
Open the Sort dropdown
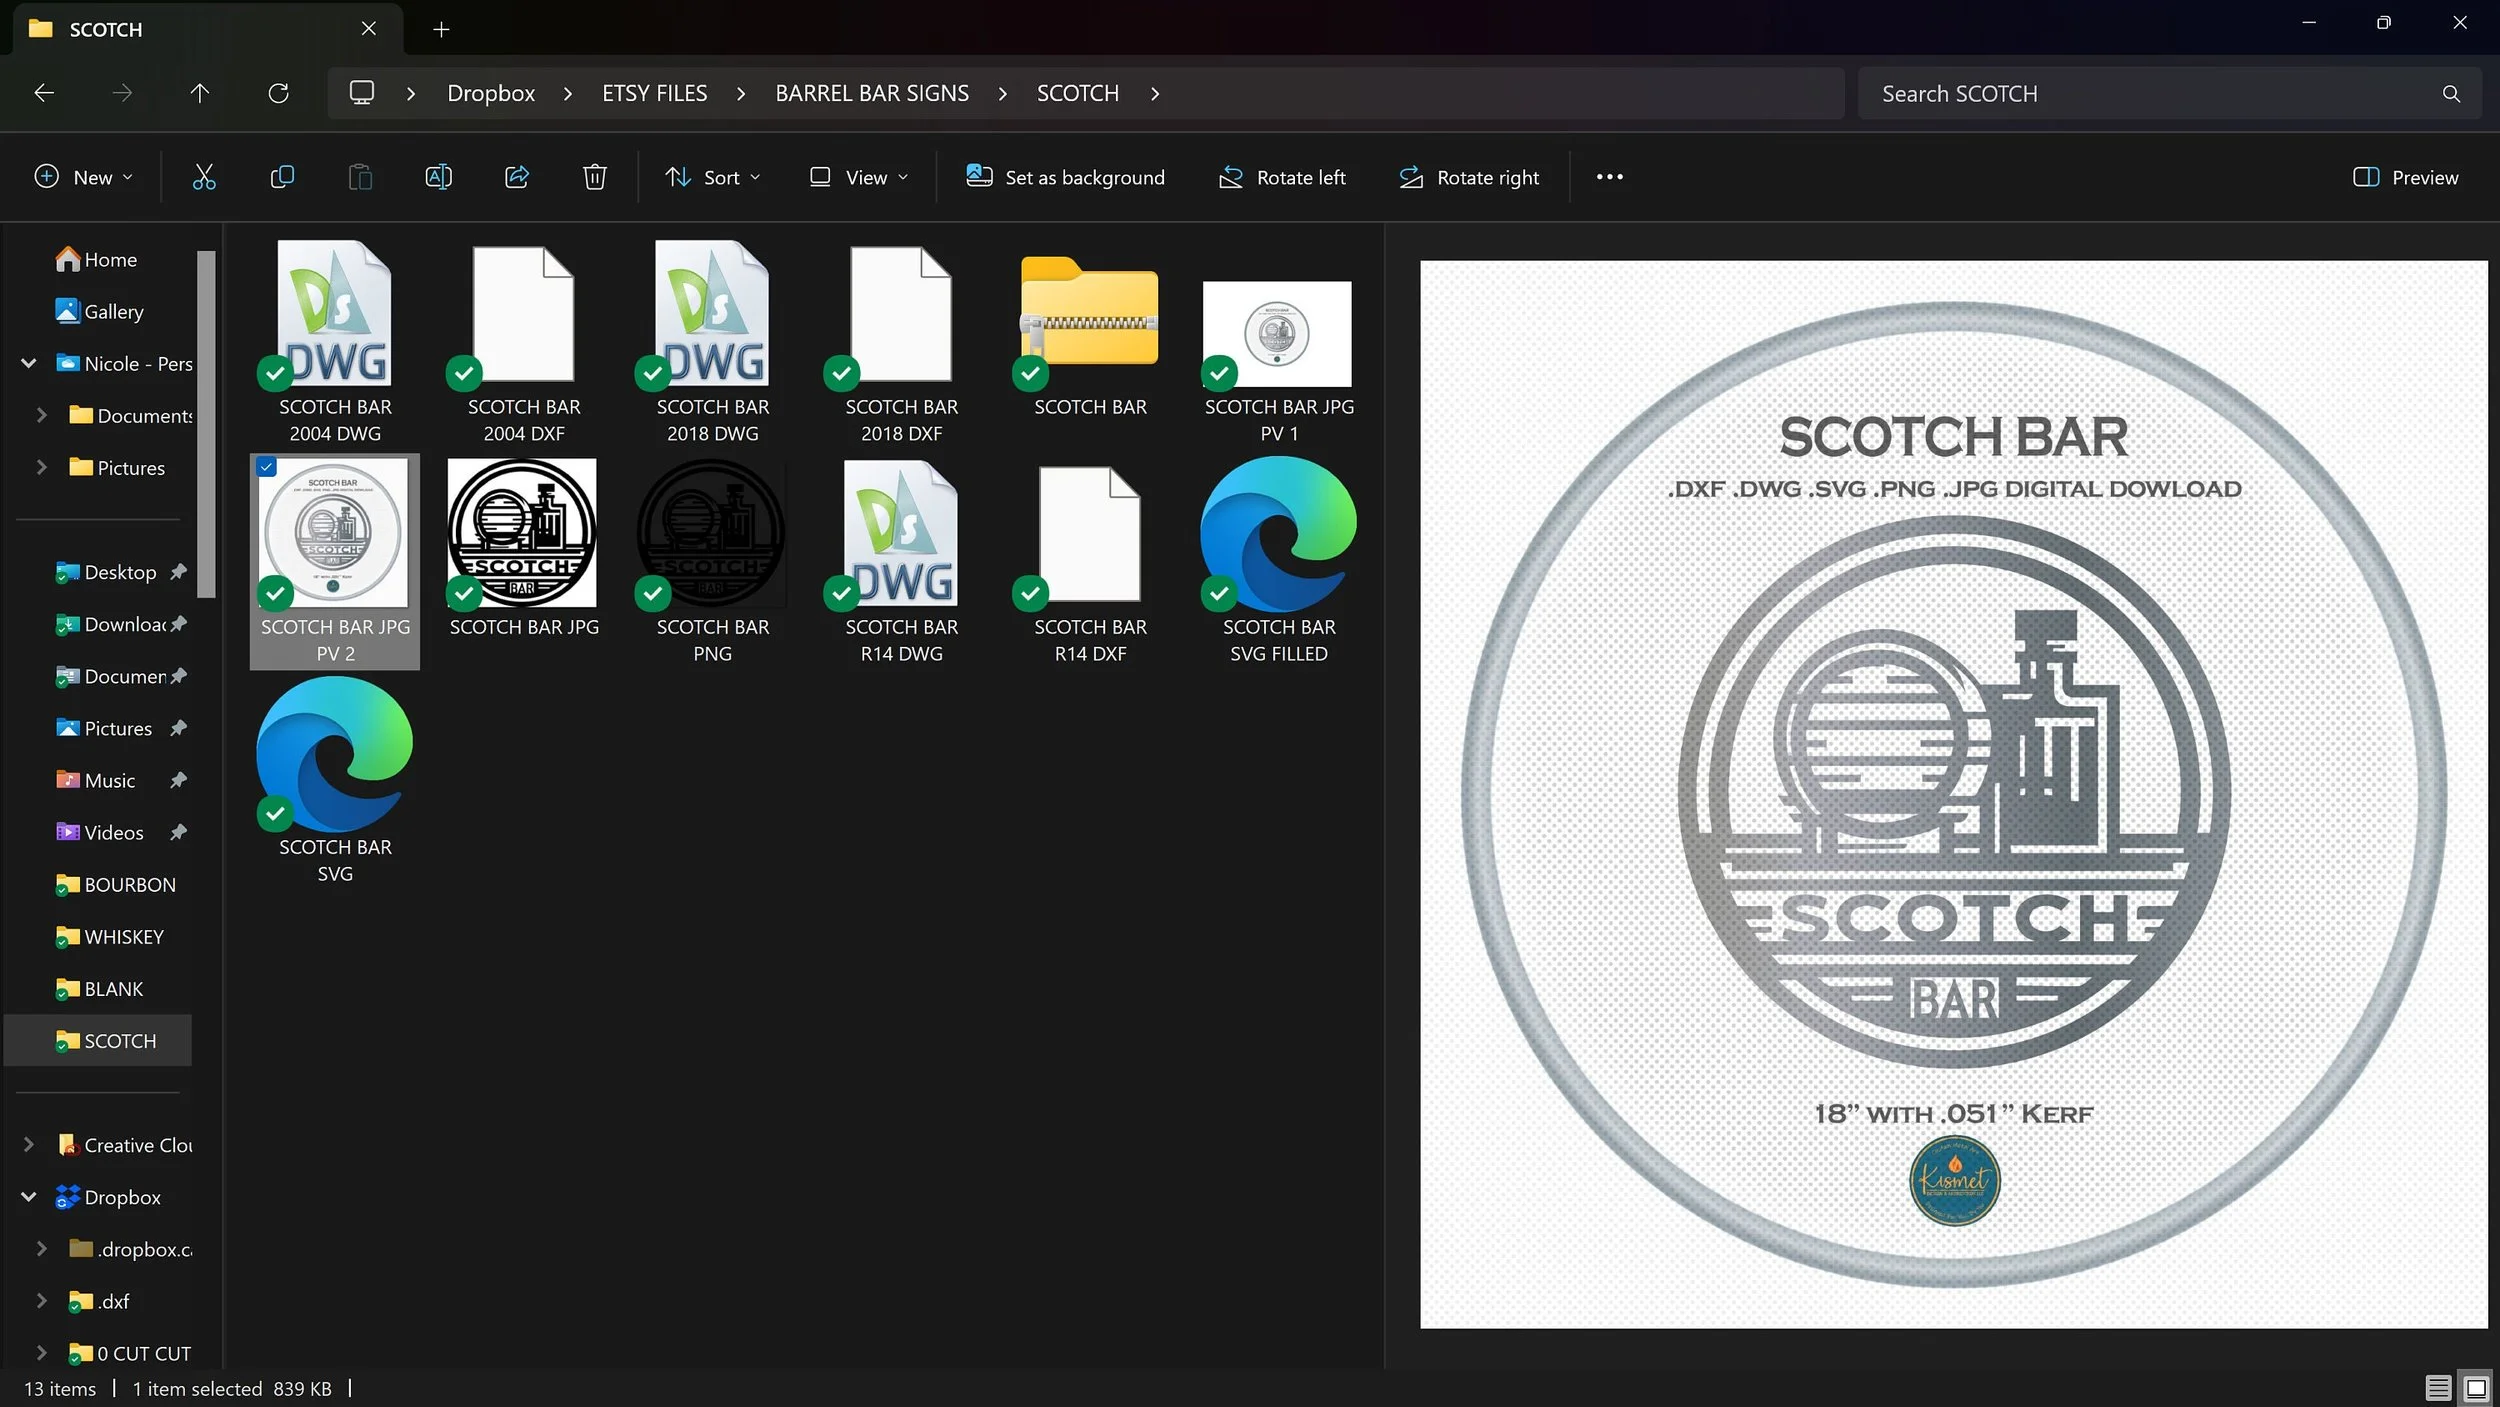point(713,177)
